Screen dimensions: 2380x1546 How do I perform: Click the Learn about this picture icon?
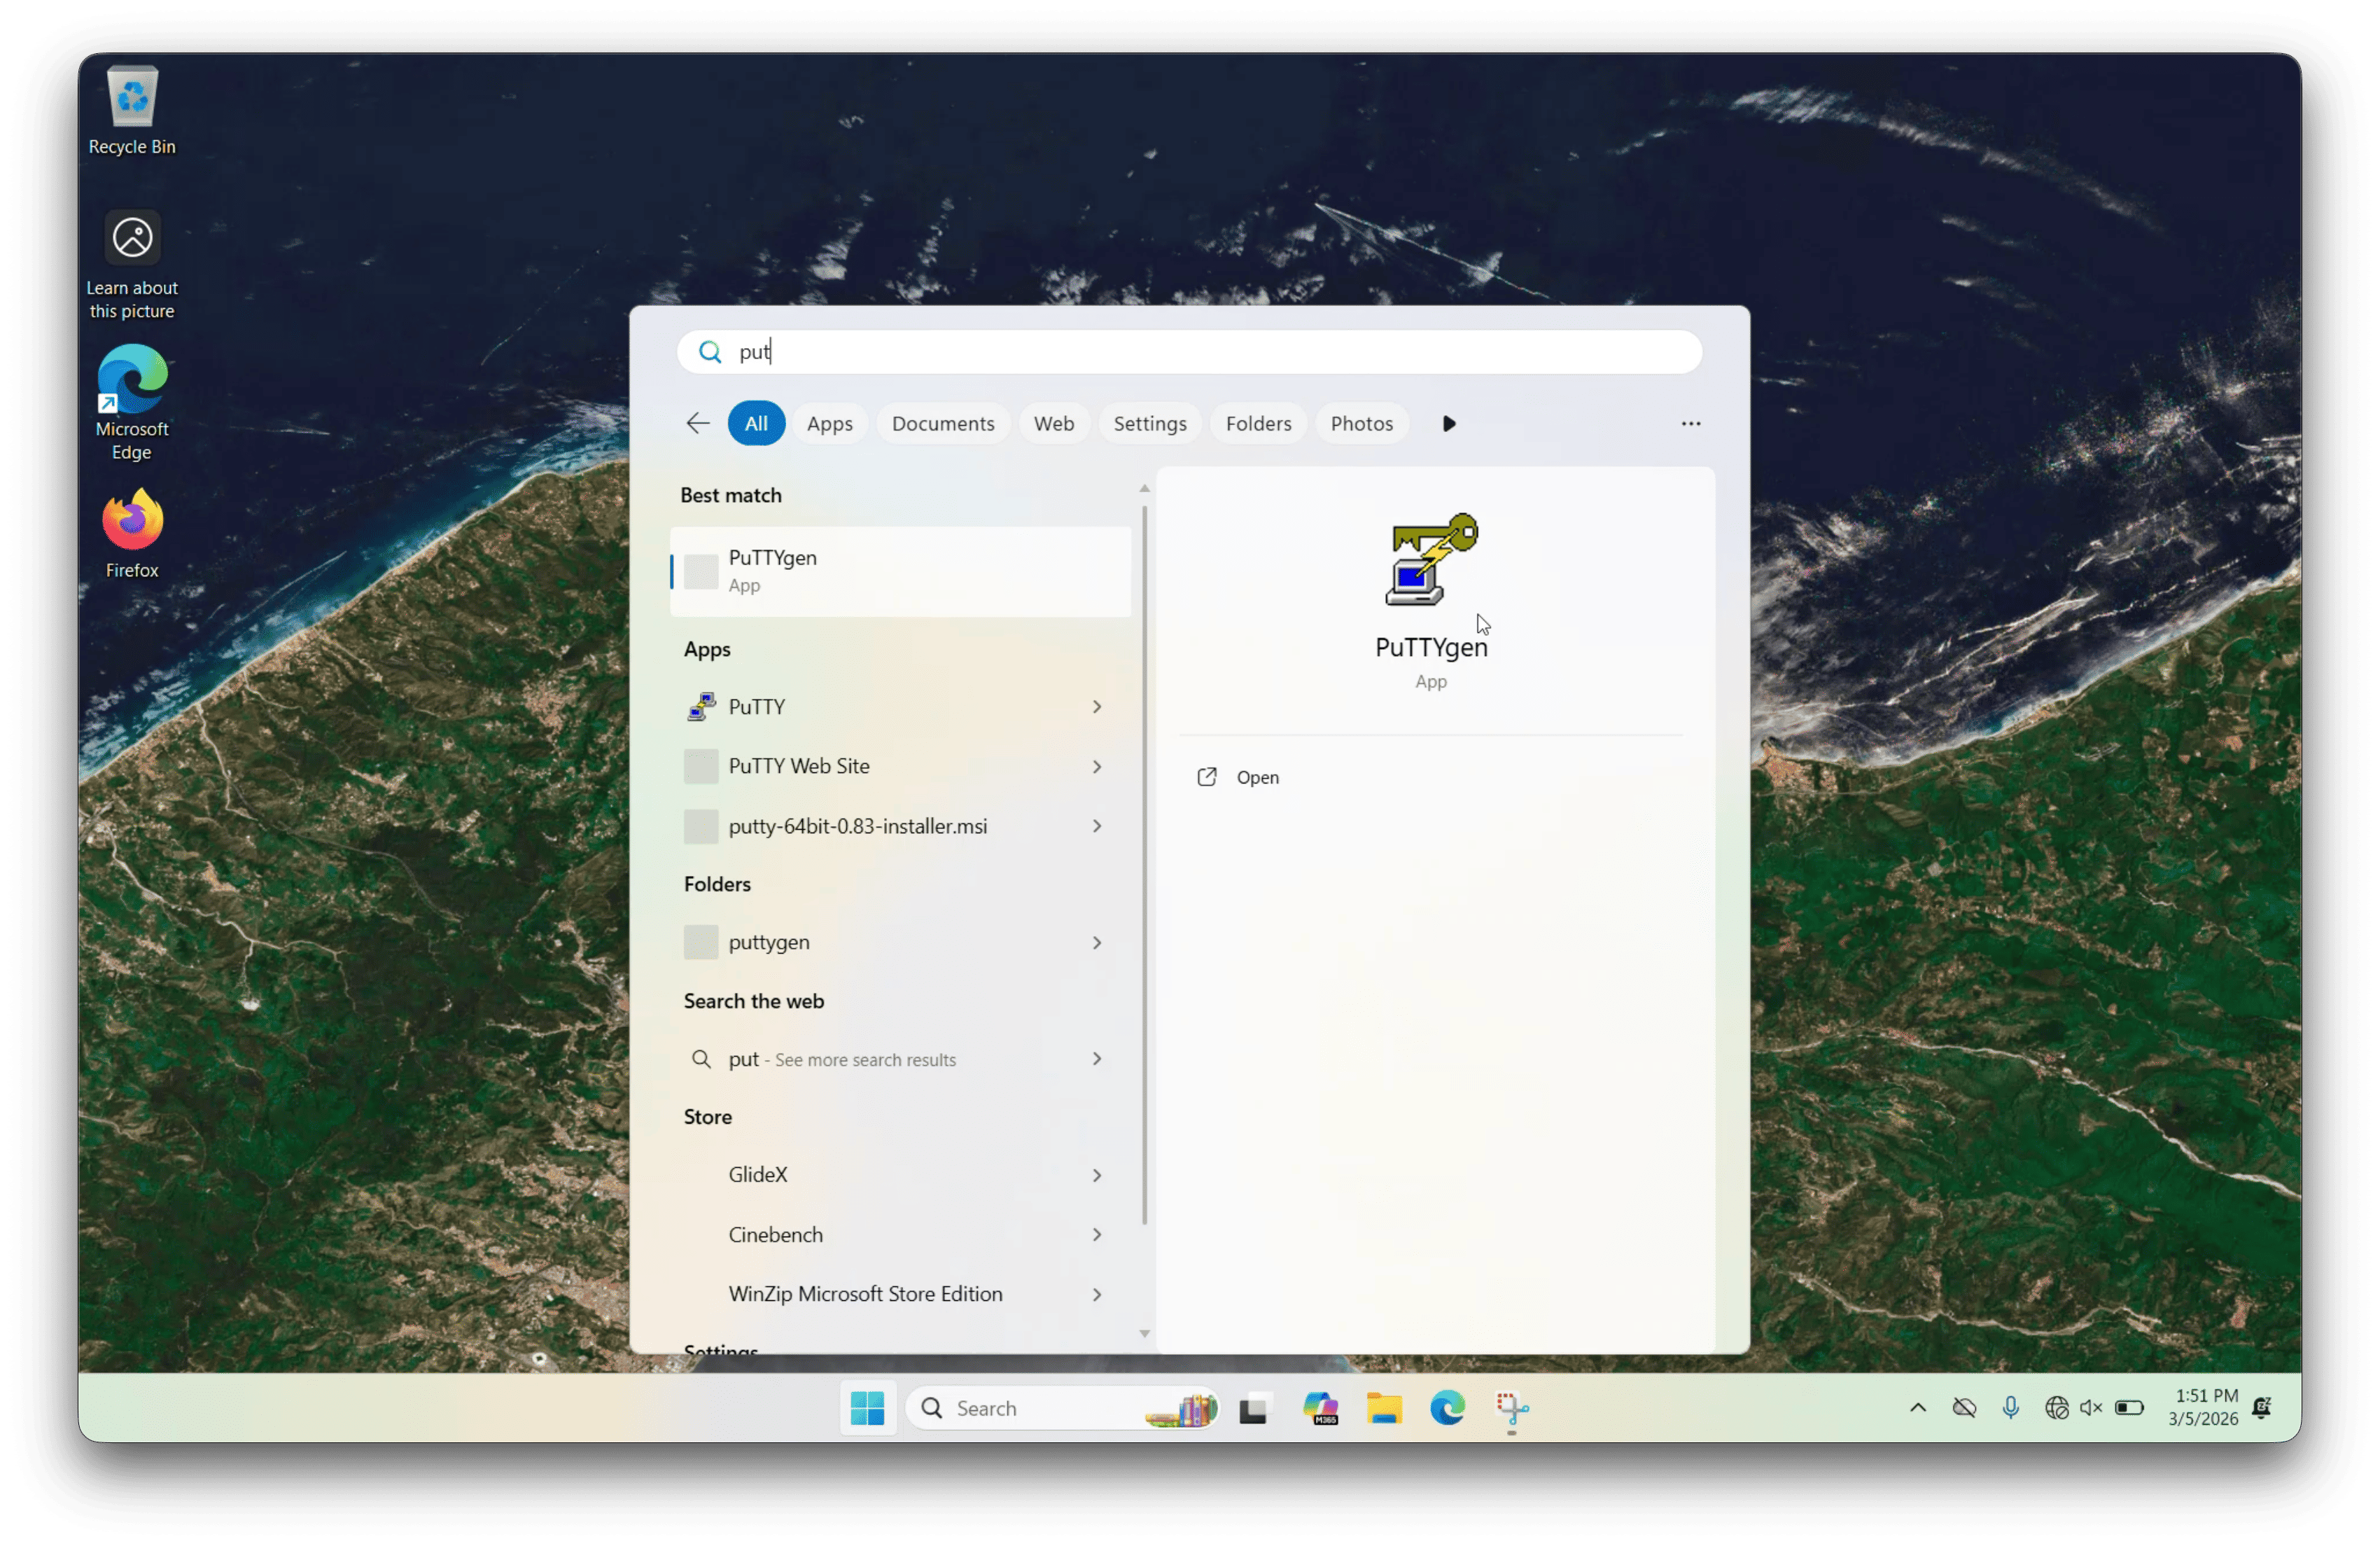click(x=132, y=264)
